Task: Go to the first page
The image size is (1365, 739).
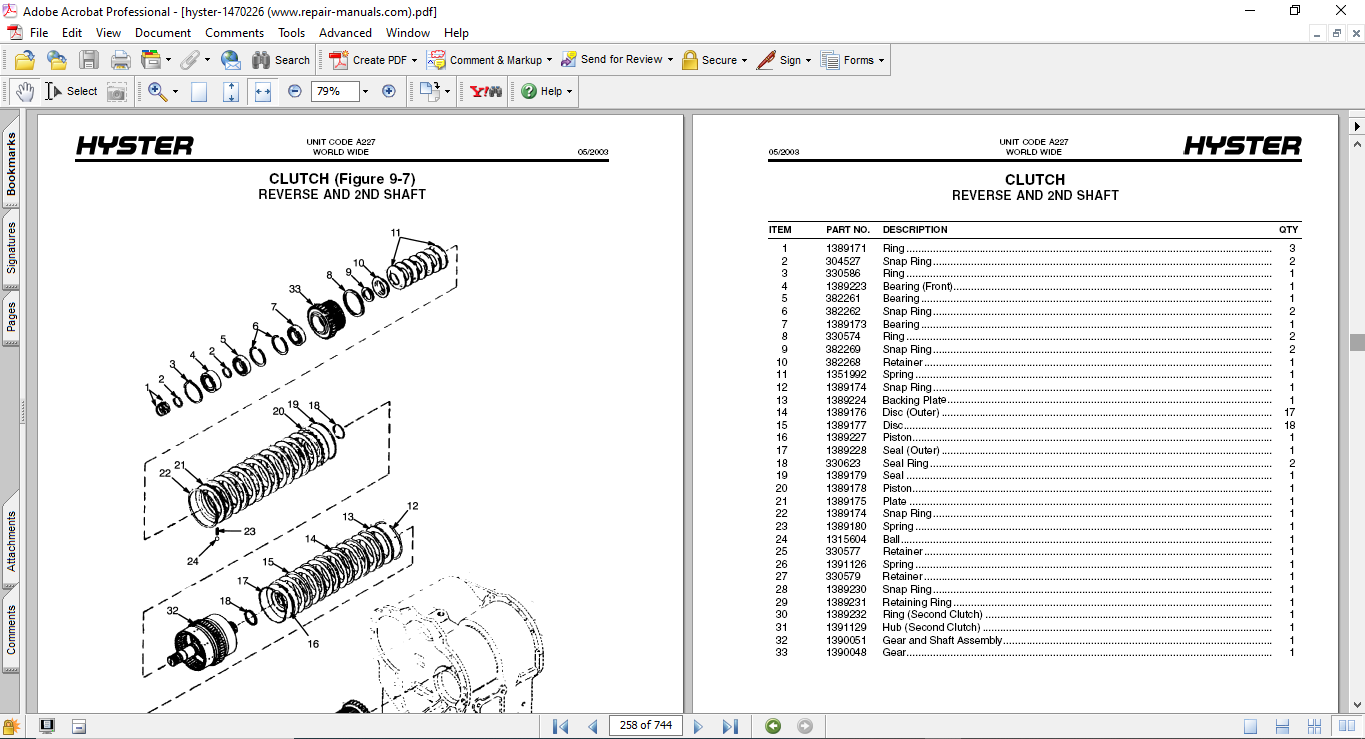Action: pyautogui.click(x=560, y=726)
